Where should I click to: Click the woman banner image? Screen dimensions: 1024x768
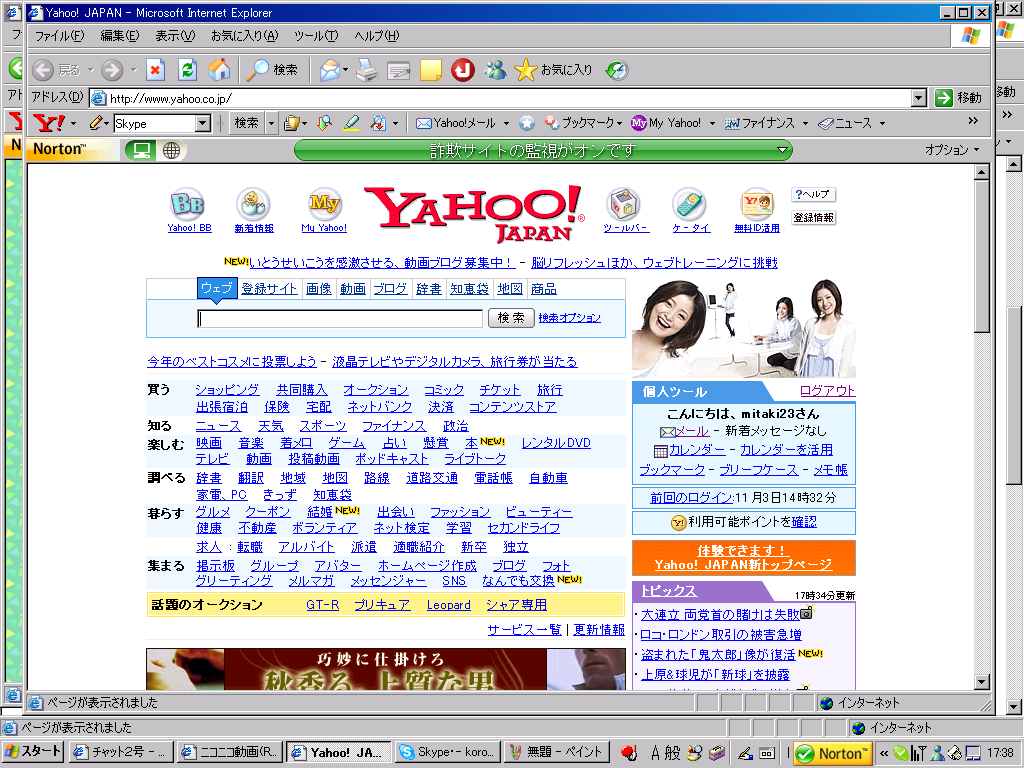click(744, 328)
